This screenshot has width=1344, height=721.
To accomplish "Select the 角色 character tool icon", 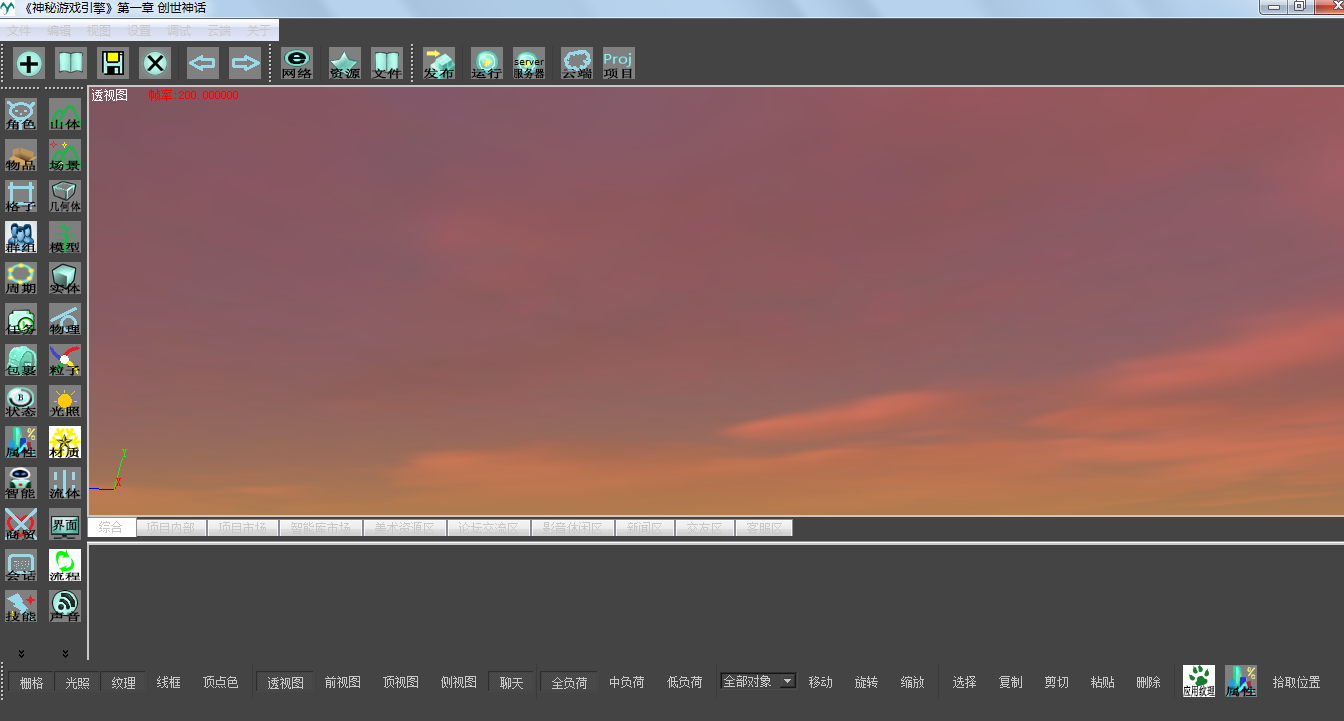I will [21, 114].
